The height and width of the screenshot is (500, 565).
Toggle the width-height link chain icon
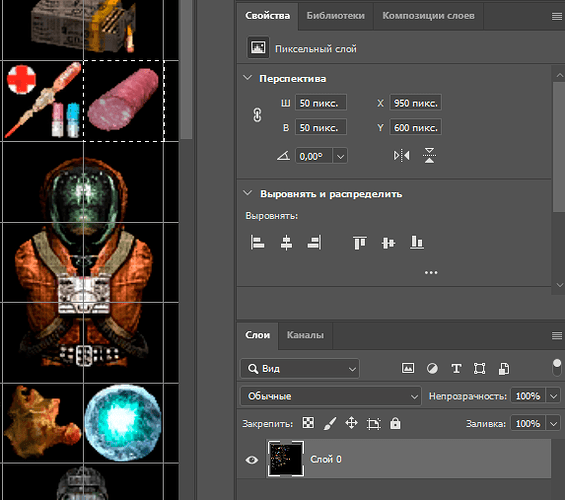click(257, 115)
